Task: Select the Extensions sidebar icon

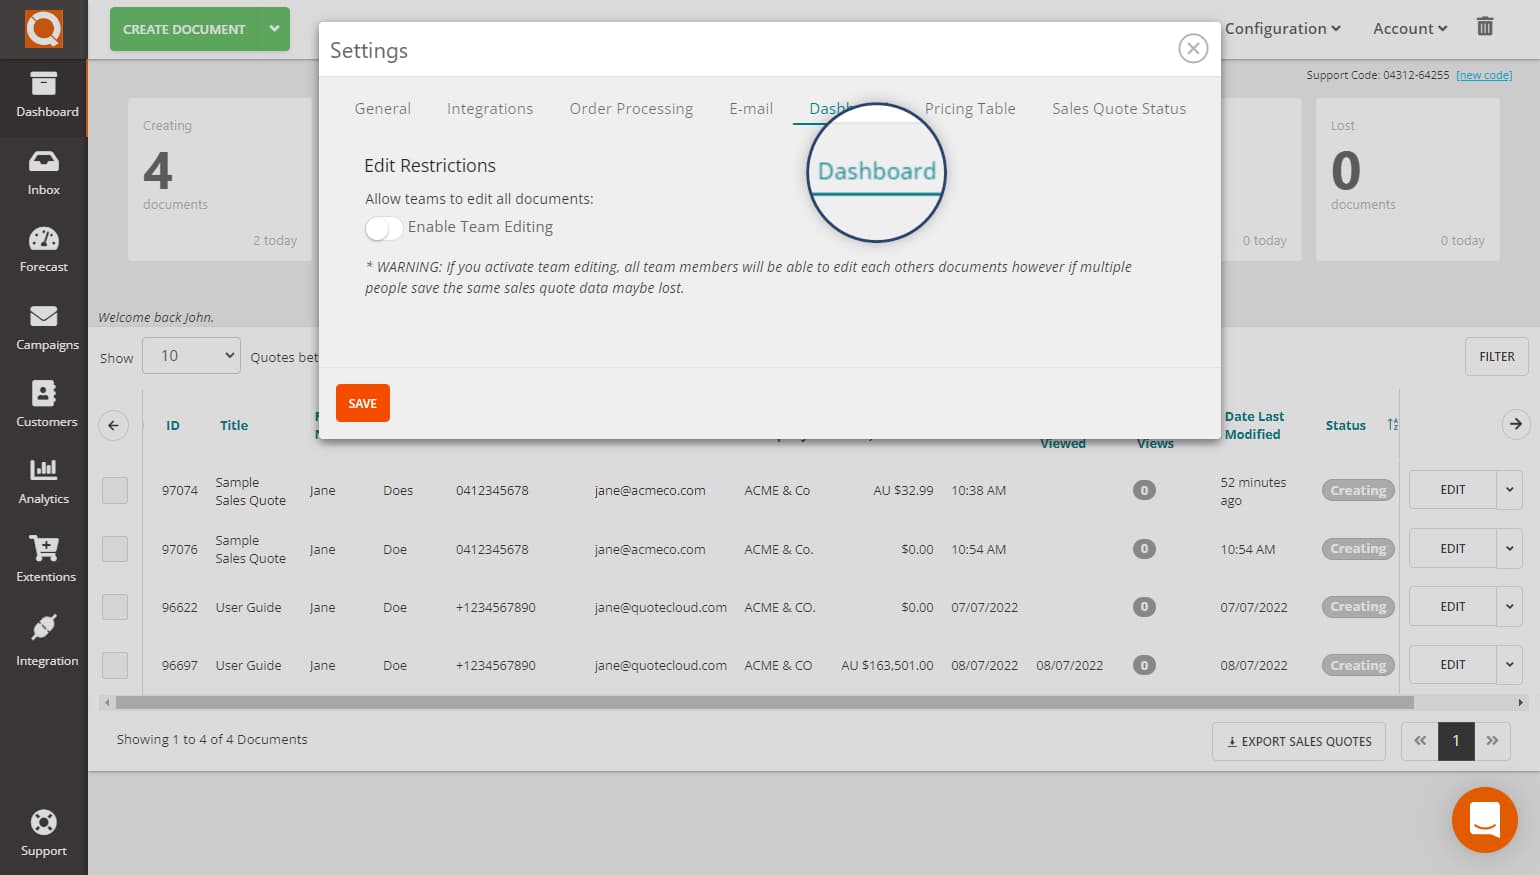Action: [x=43, y=558]
